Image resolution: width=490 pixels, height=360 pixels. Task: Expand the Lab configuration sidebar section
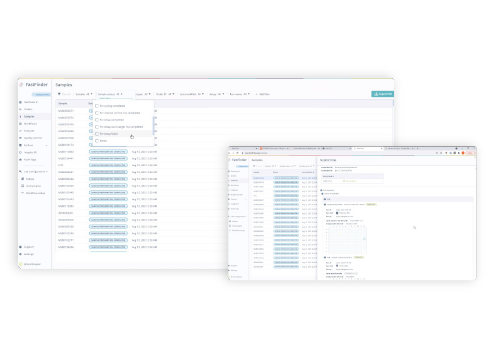(x=34, y=171)
